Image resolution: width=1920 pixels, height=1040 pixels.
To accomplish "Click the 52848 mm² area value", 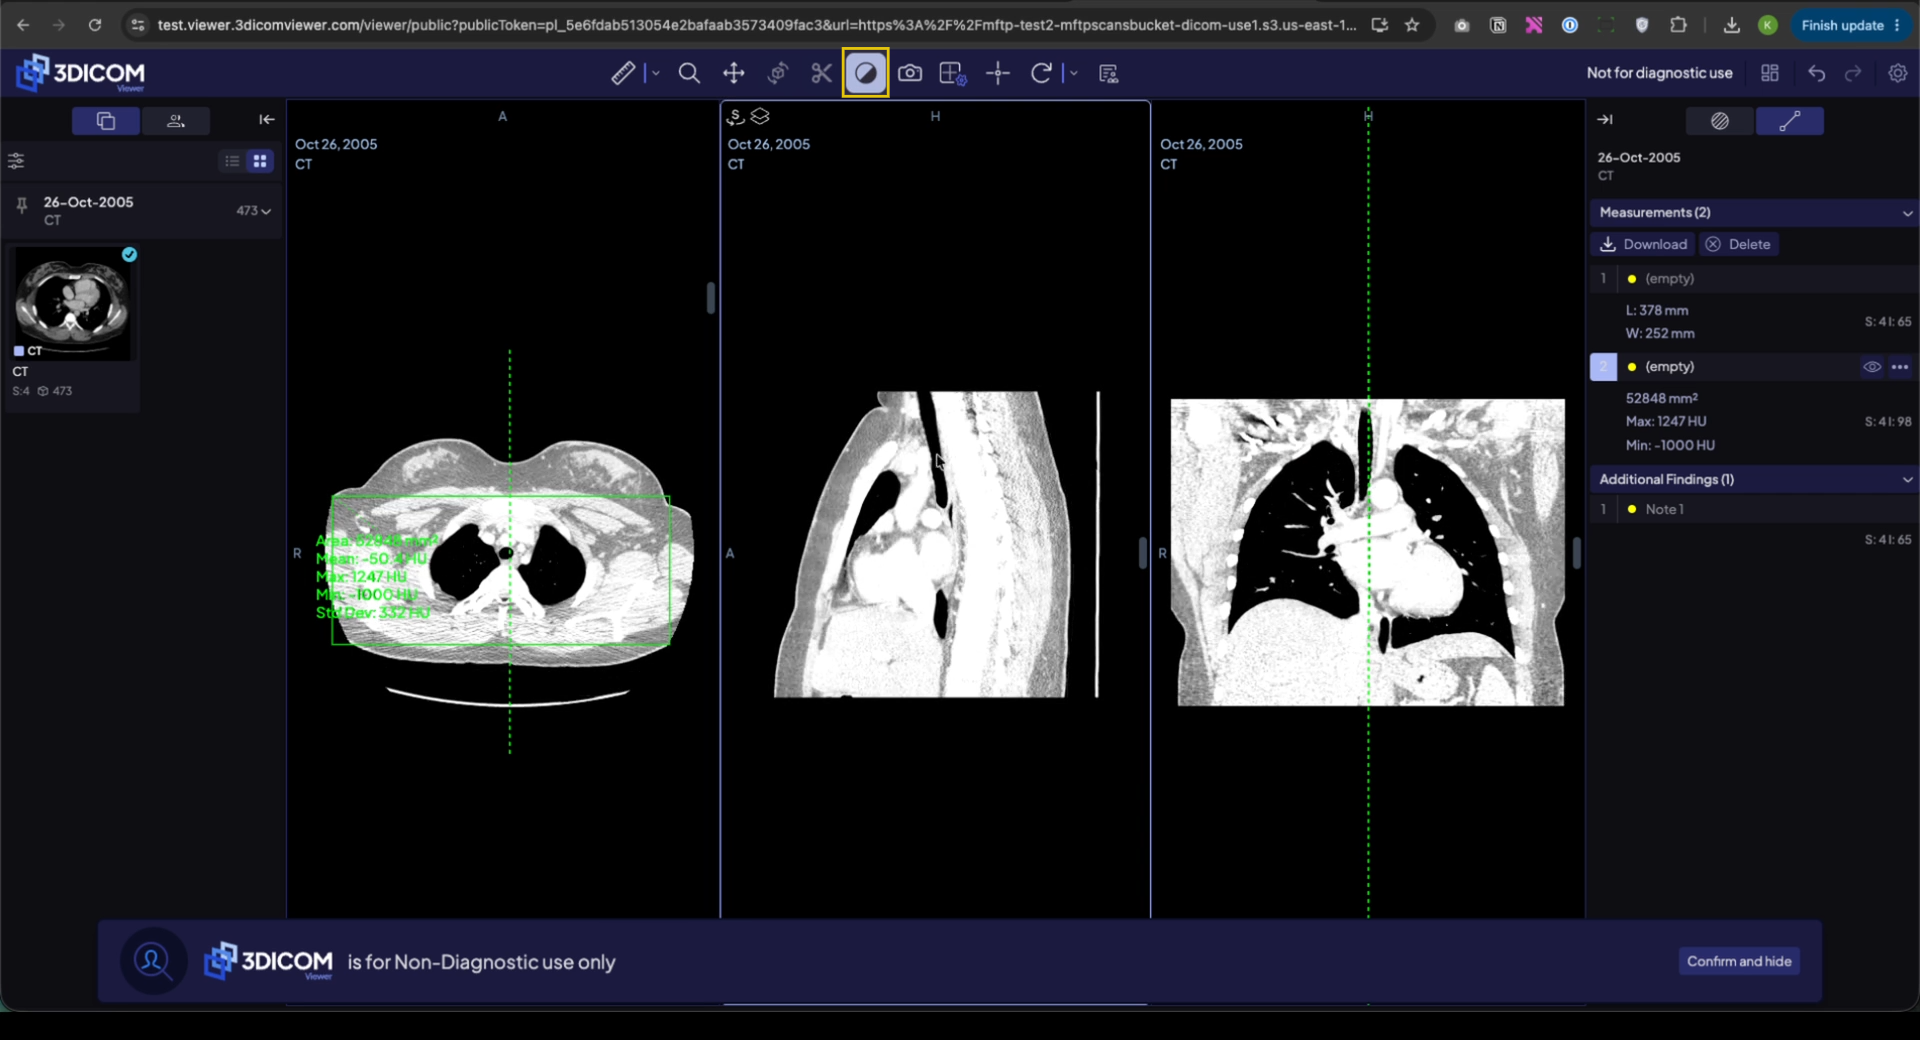I will [1661, 398].
